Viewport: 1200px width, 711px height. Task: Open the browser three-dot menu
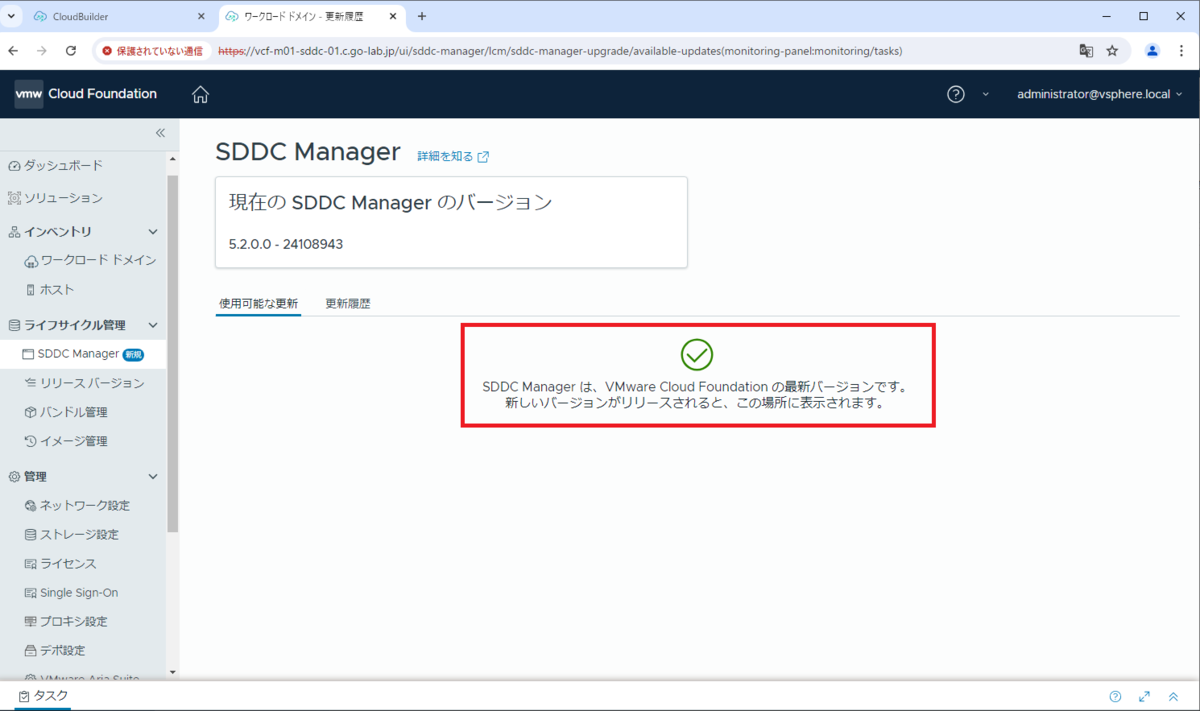coord(1182,50)
